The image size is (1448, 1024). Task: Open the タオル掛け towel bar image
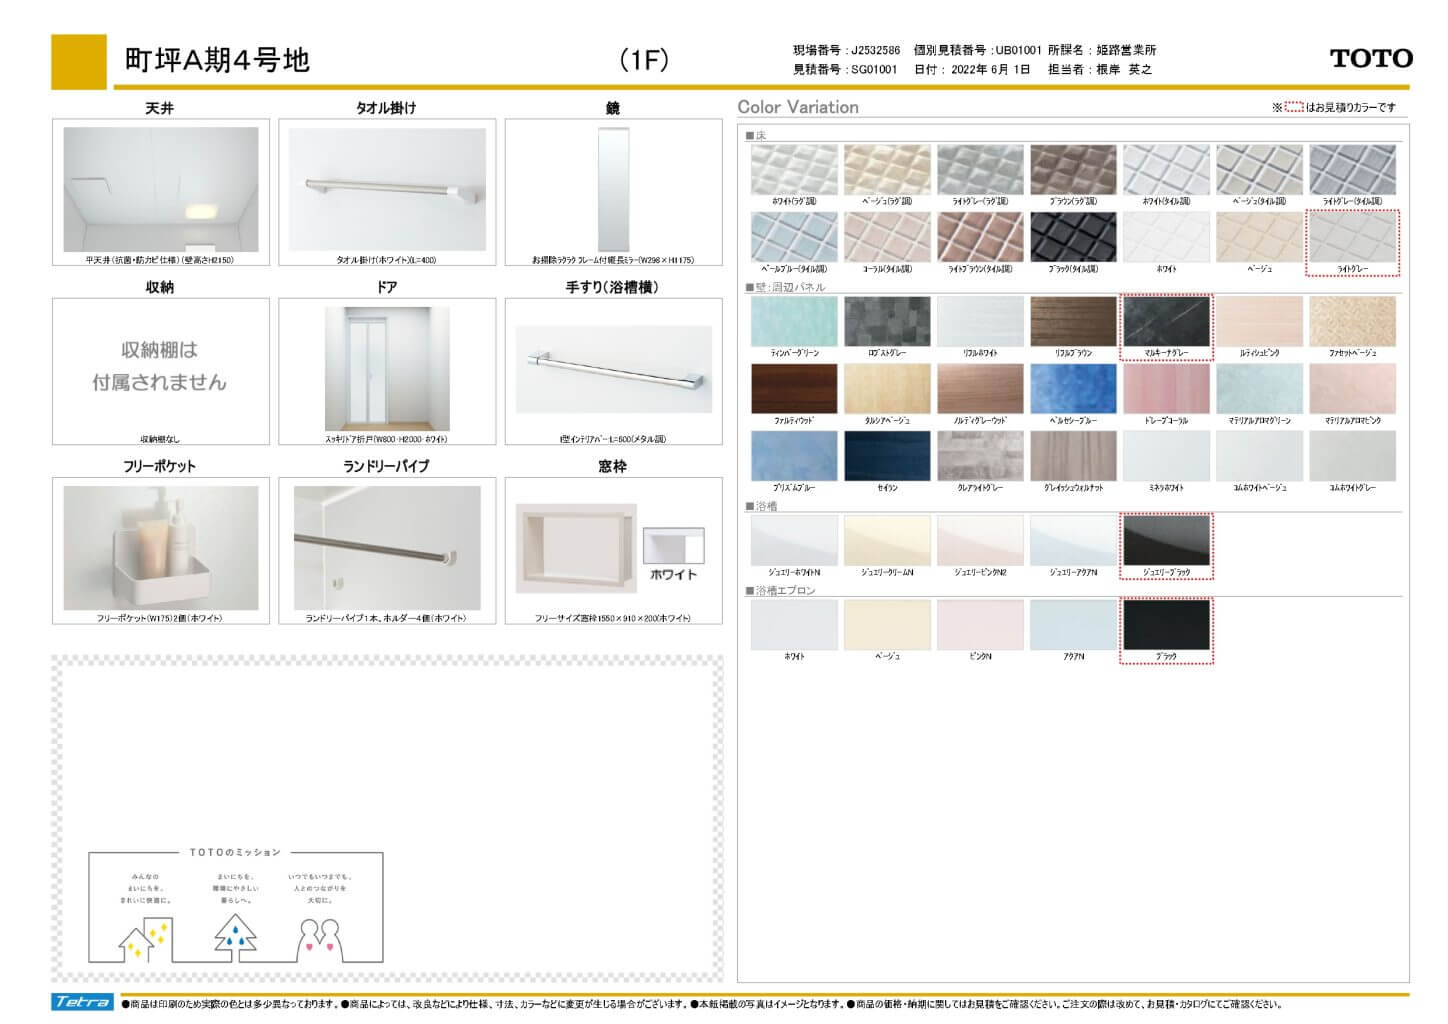387,189
